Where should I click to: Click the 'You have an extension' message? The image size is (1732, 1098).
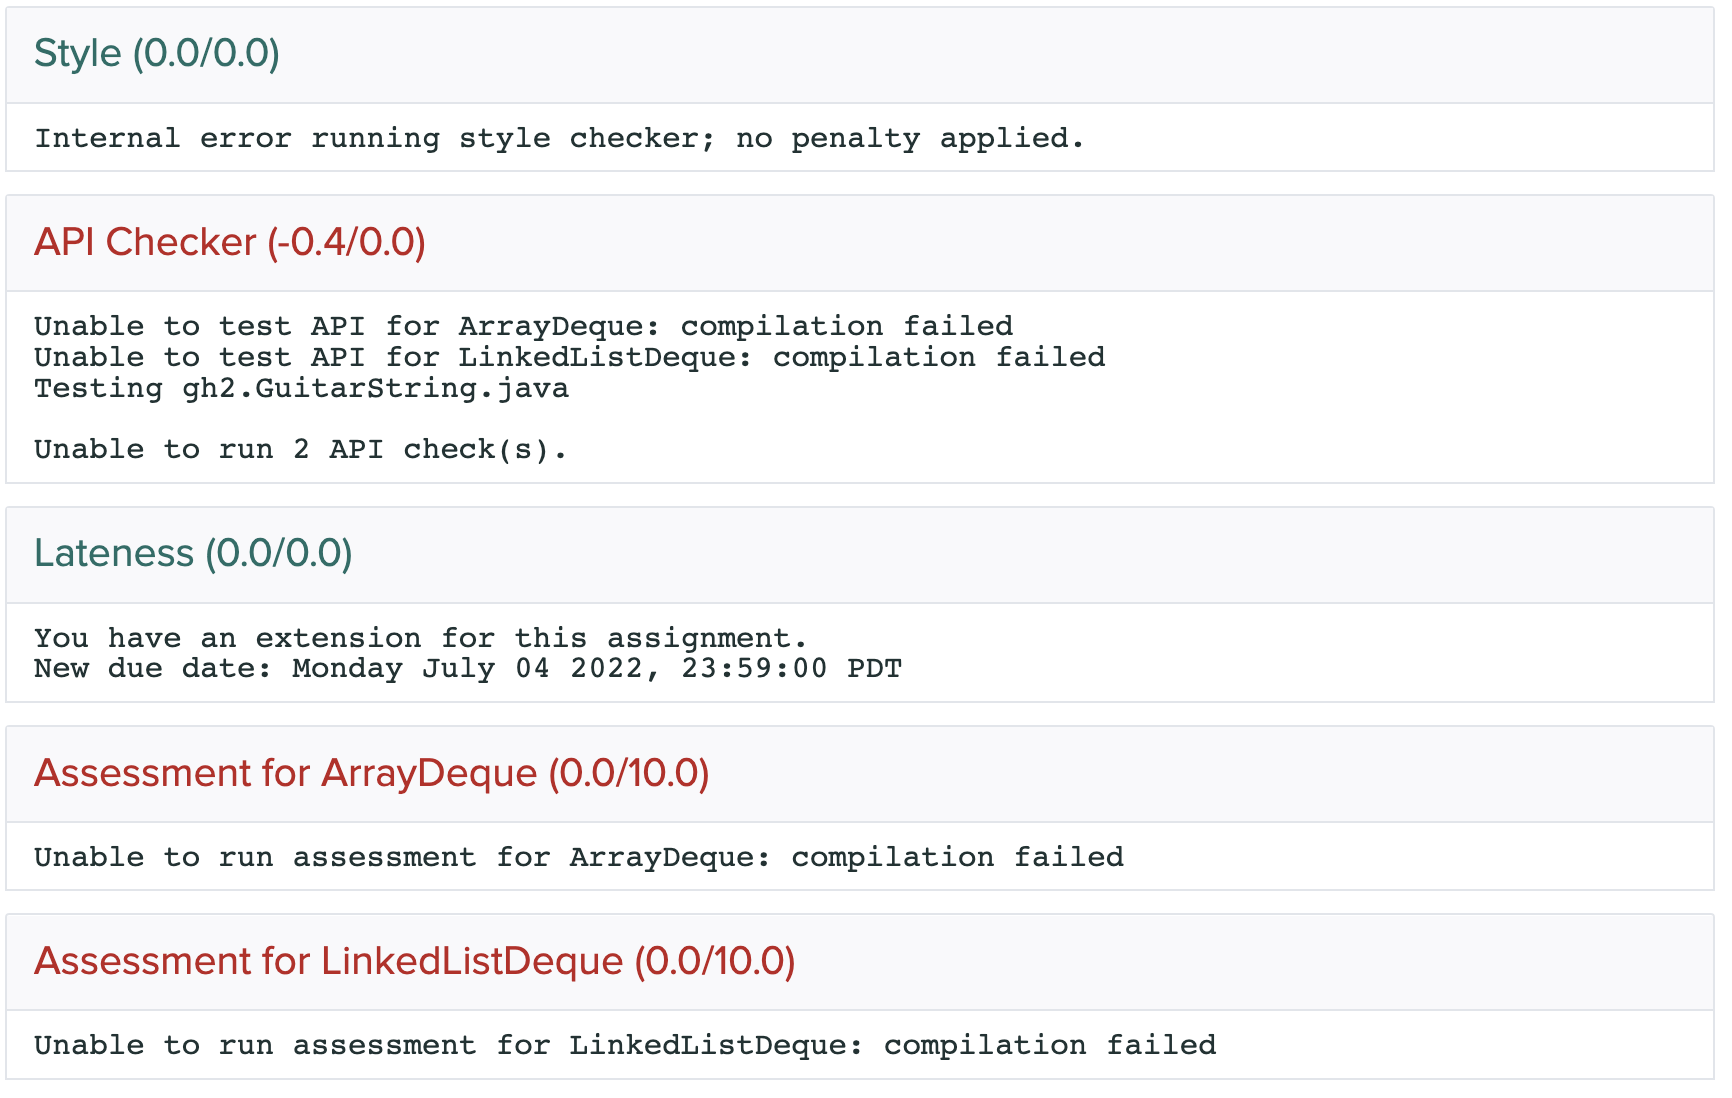(x=420, y=638)
